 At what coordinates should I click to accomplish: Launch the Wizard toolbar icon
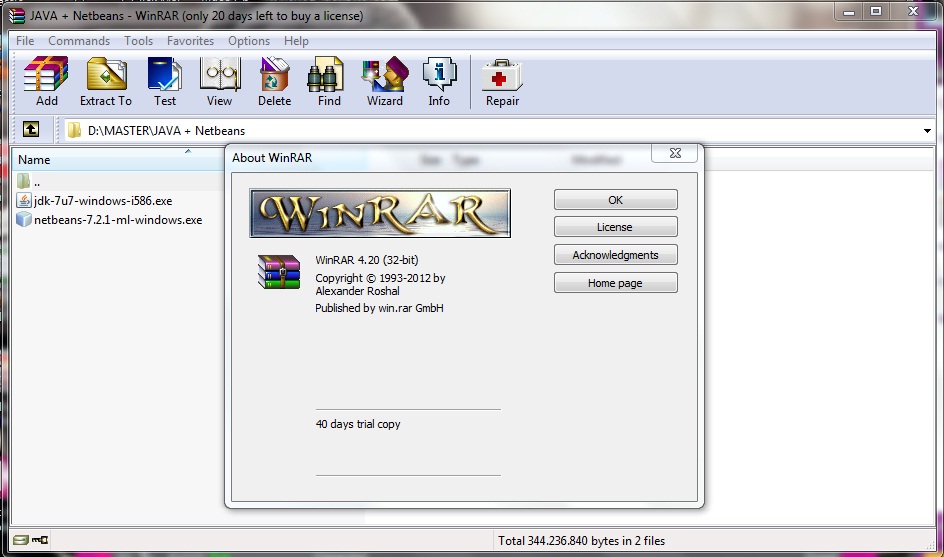point(385,73)
